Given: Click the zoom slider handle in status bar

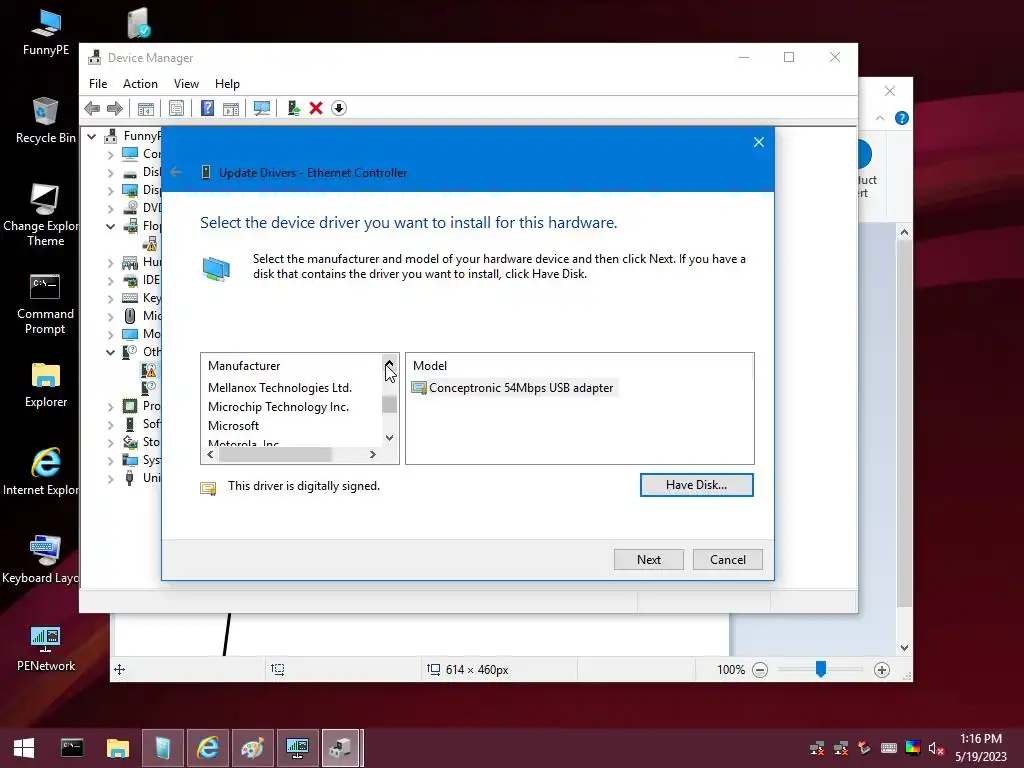Looking at the screenshot, I should tap(821, 669).
